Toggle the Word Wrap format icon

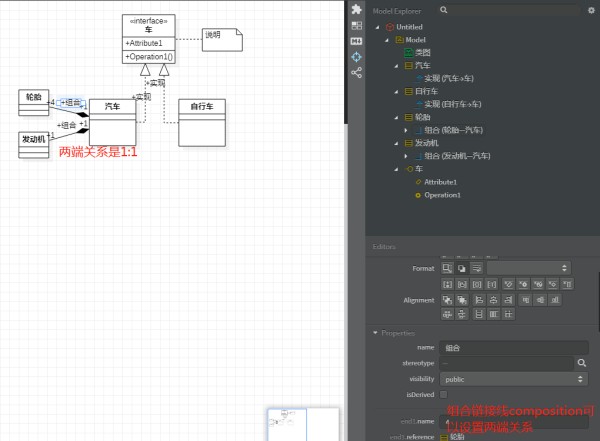click(x=476, y=268)
